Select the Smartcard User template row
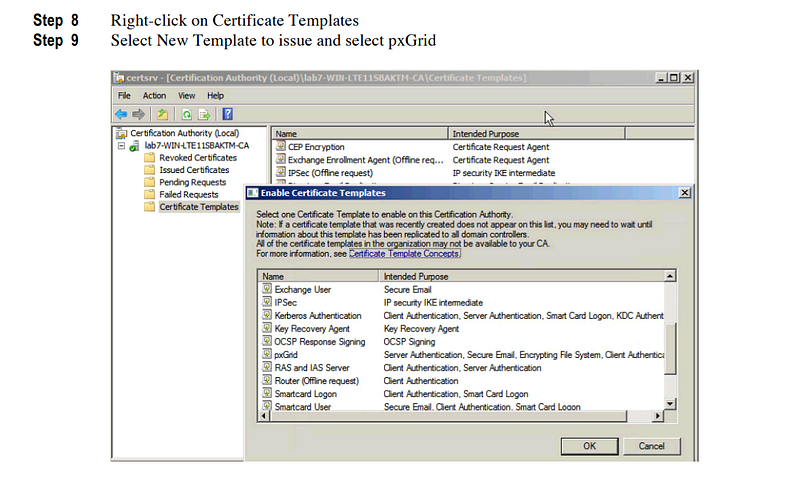This screenshot has width=800, height=485. [x=462, y=406]
